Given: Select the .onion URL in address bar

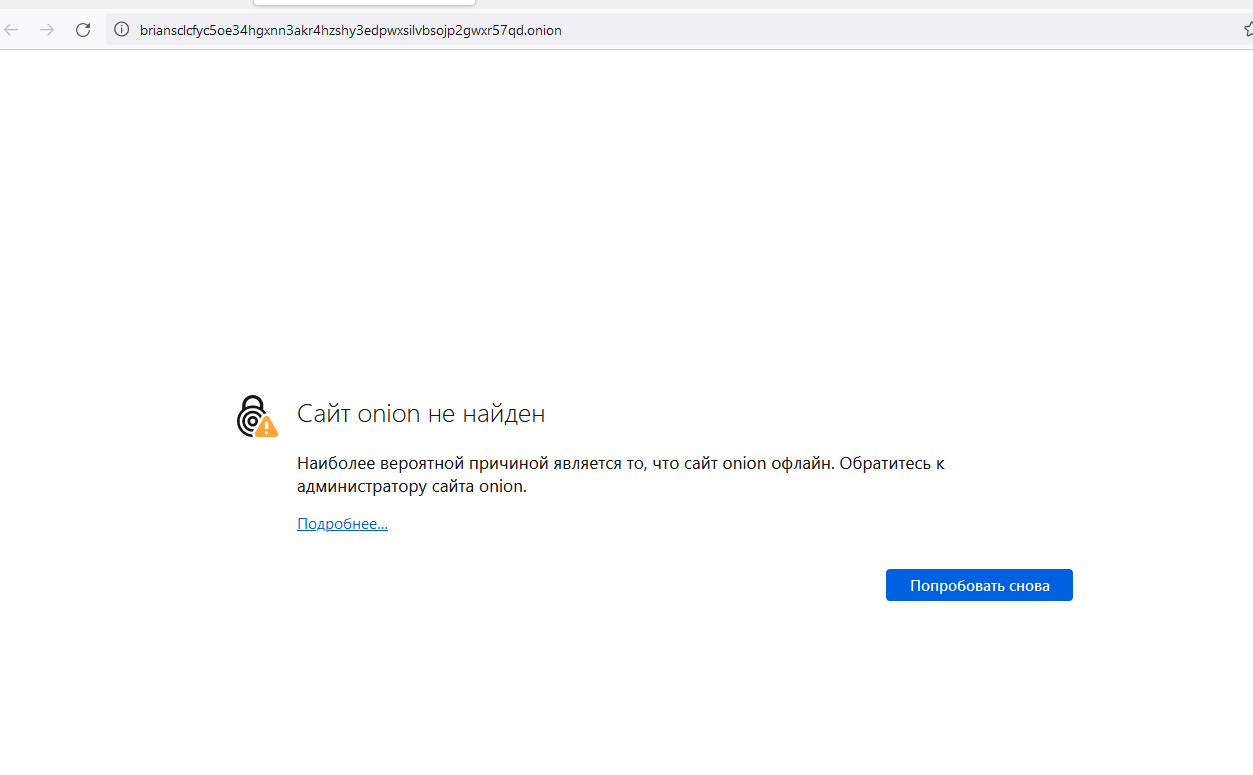Looking at the screenshot, I should click(350, 30).
